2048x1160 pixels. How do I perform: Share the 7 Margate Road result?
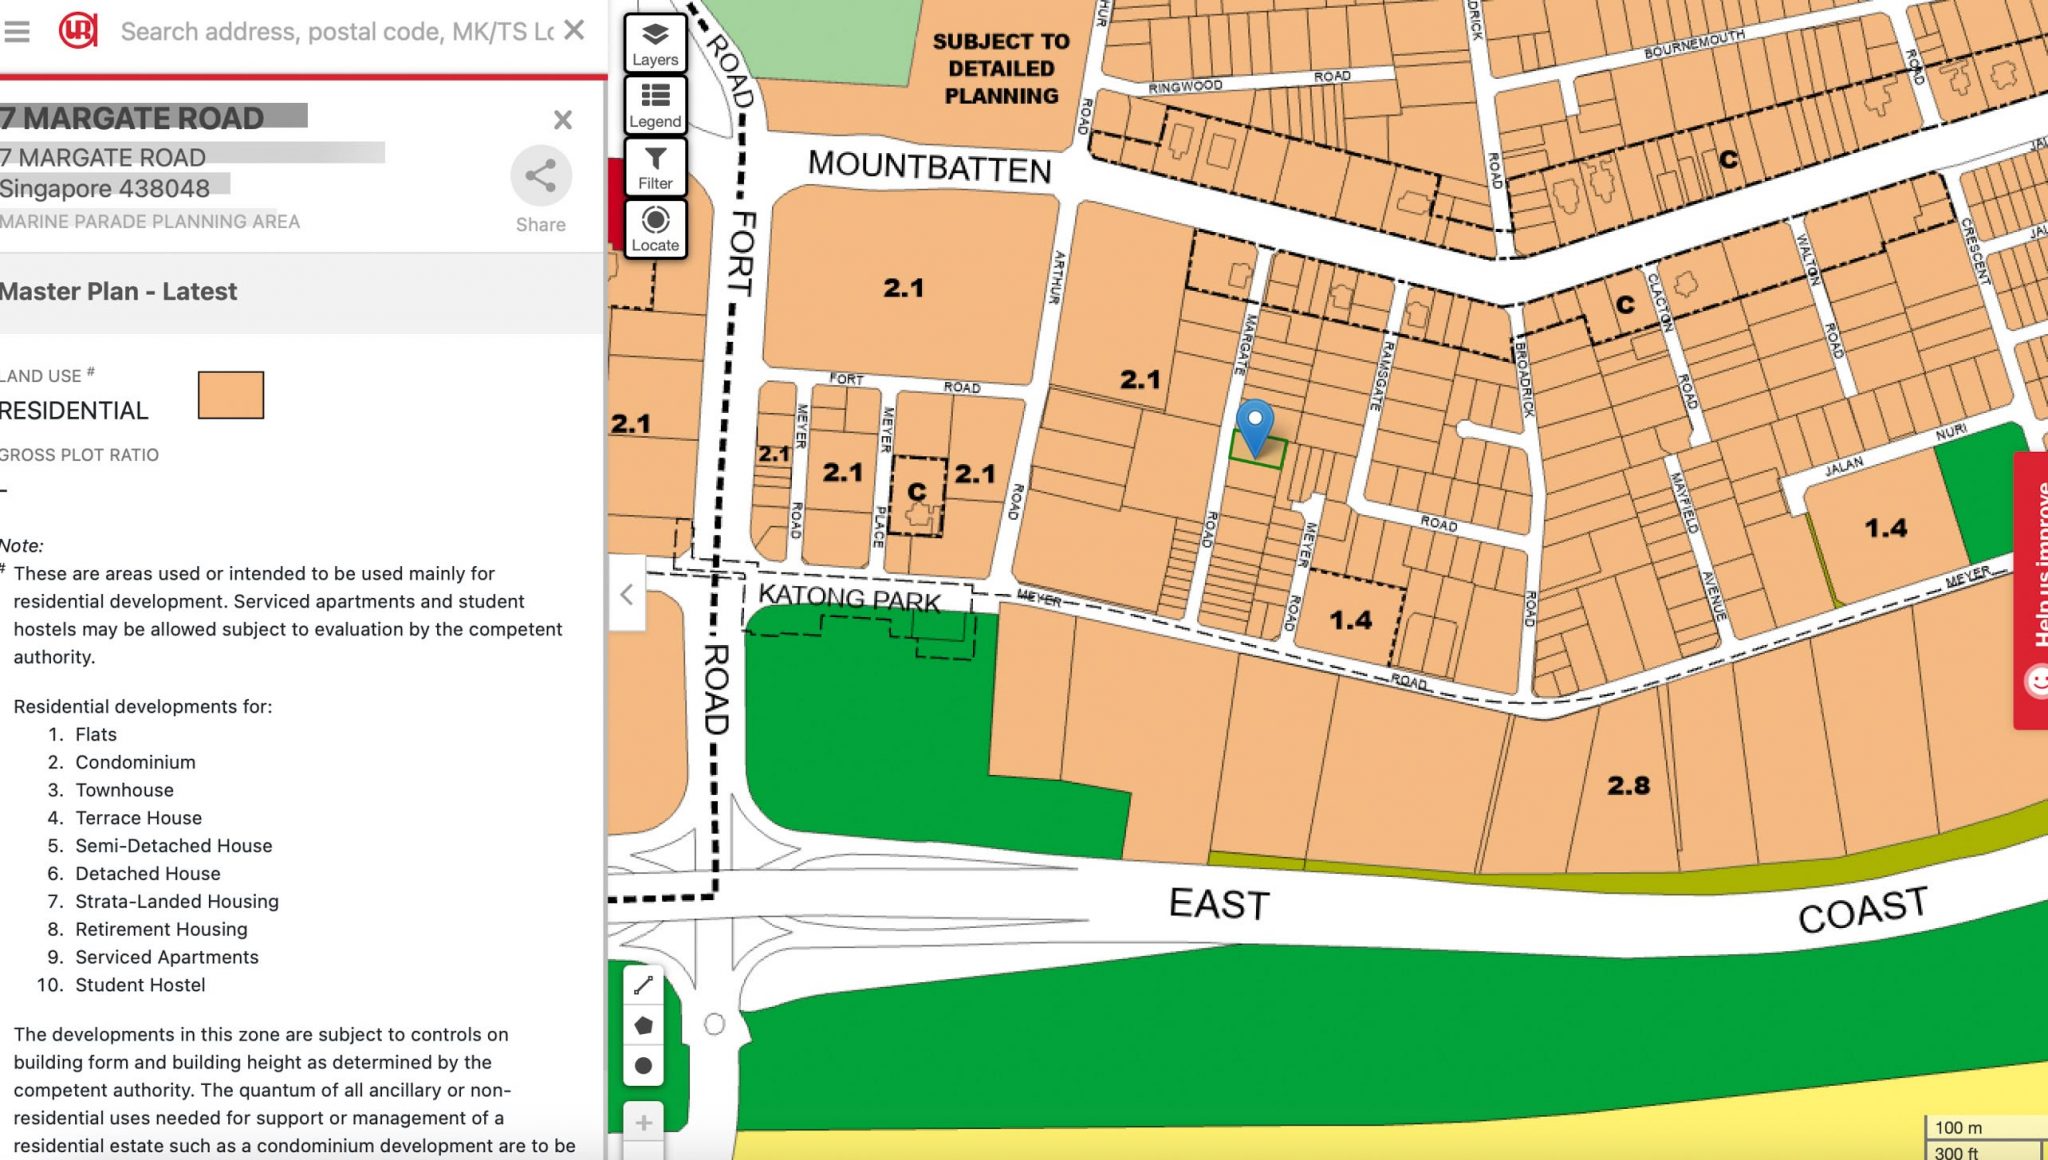point(540,177)
